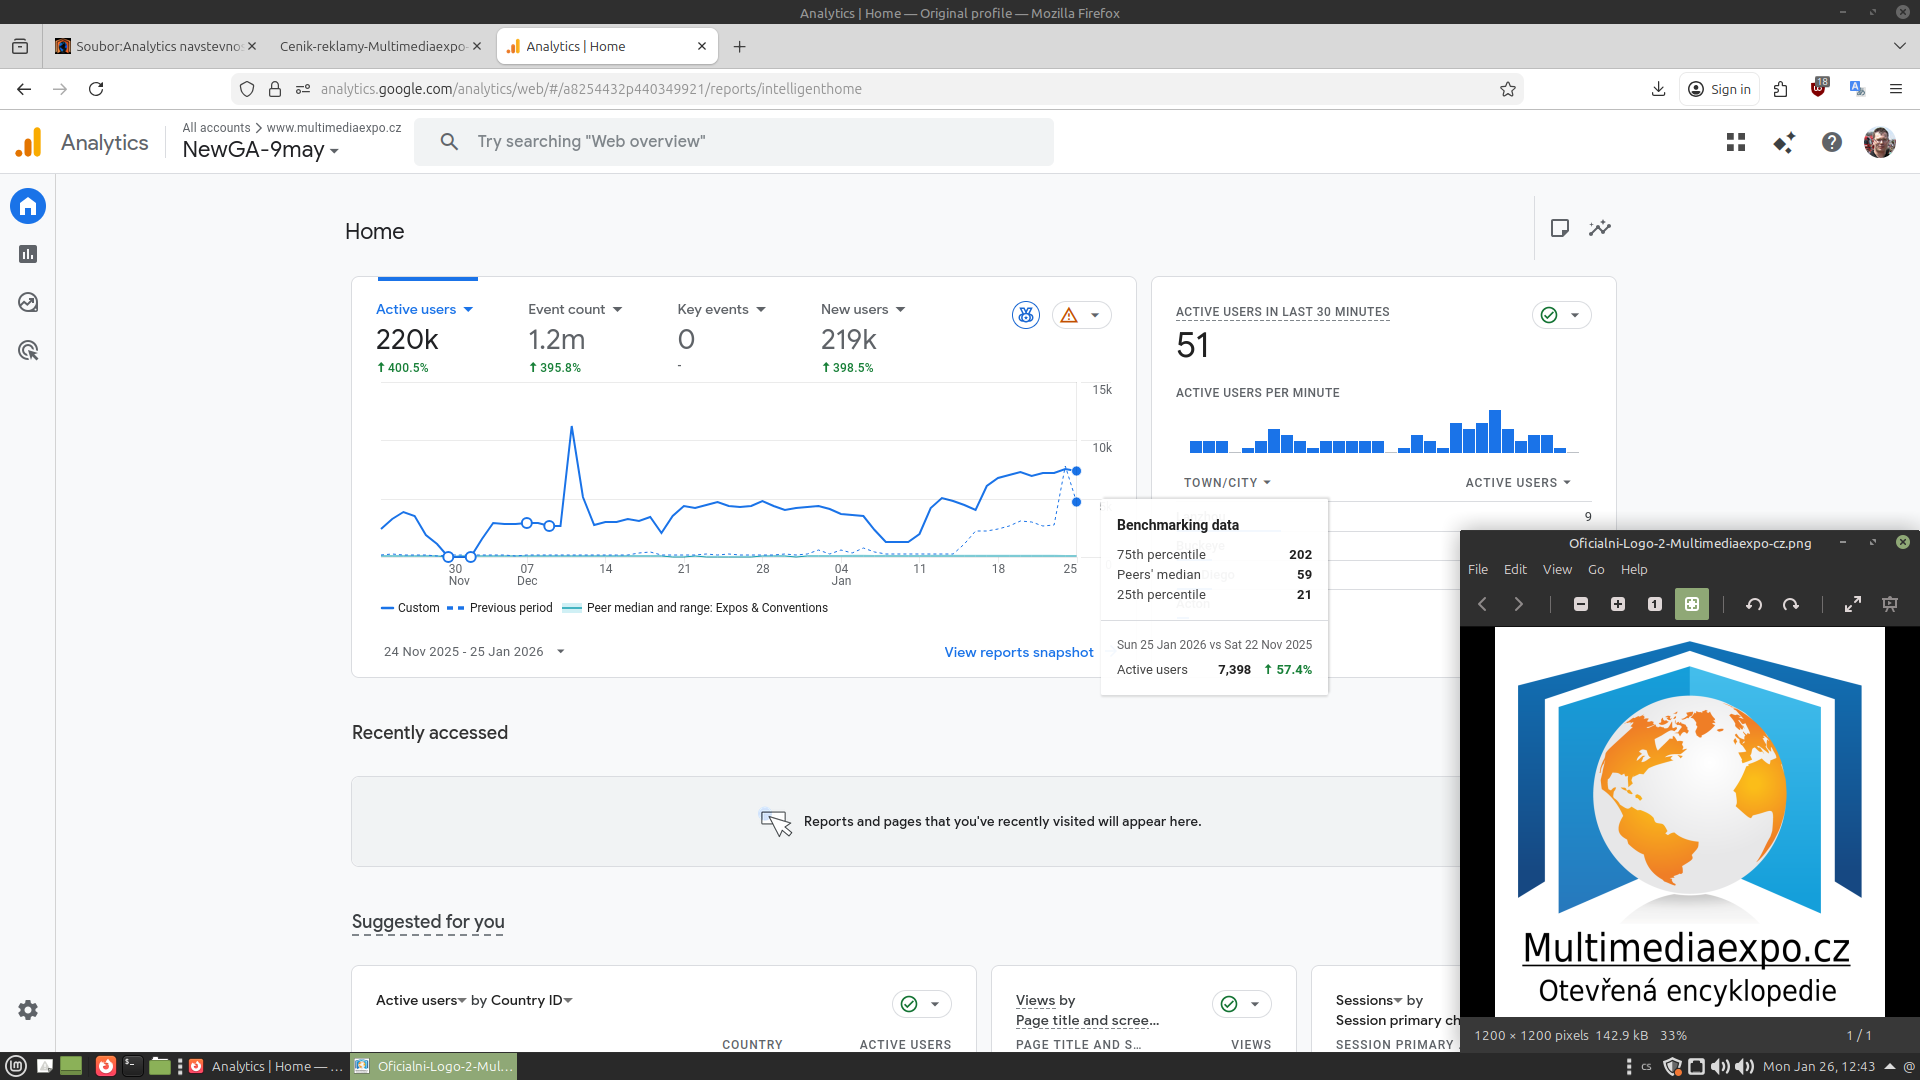Viewport: 1920px width, 1080px height.
Task: Click the Firefox Sign in button
Action: click(1720, 89)
